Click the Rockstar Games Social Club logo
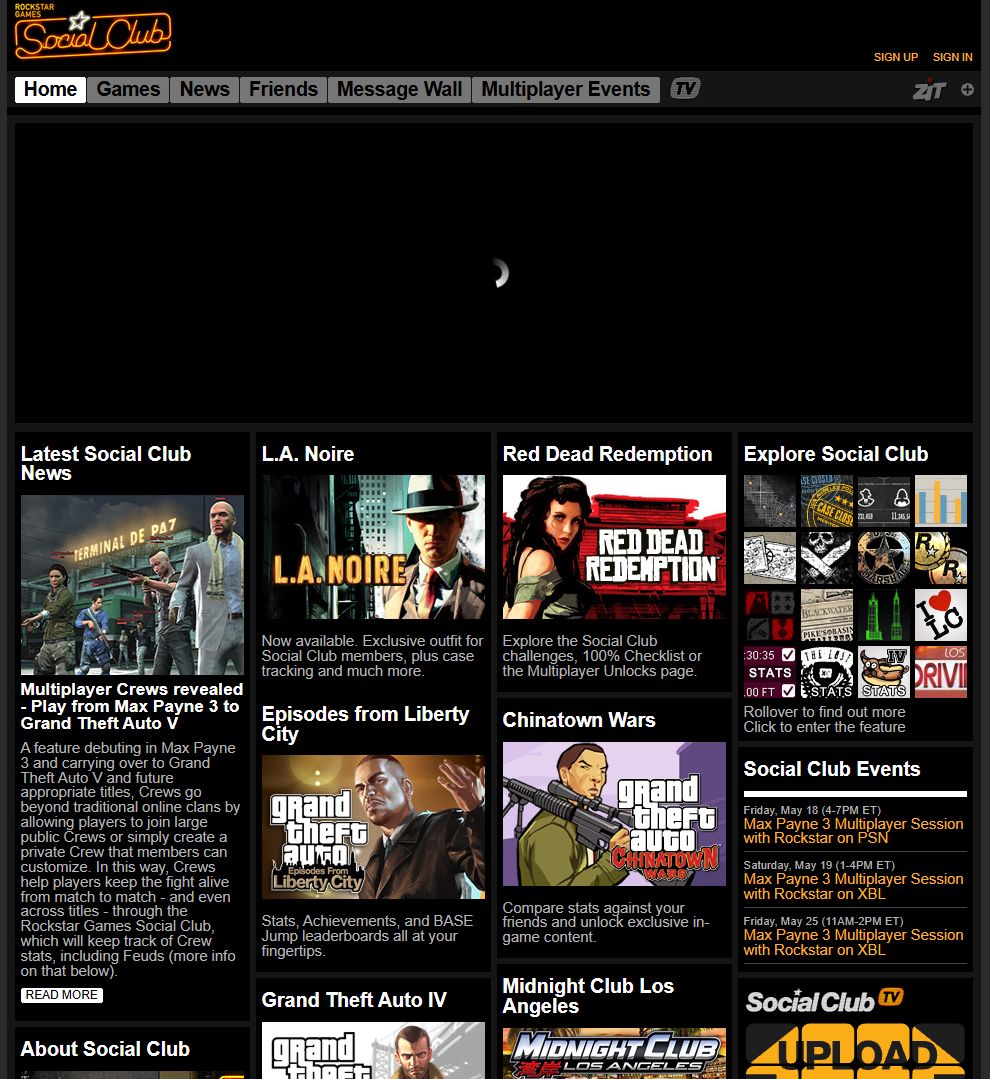Viewport: 990px width, 1079px height. coord(92,31)
